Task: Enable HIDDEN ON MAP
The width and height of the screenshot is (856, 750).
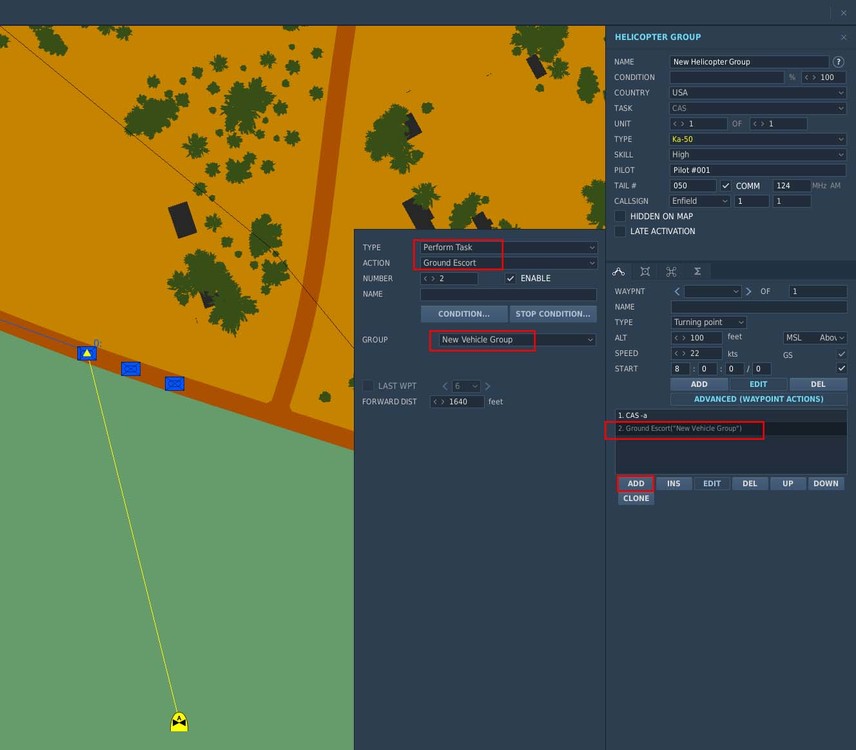Action: (620, 216)
